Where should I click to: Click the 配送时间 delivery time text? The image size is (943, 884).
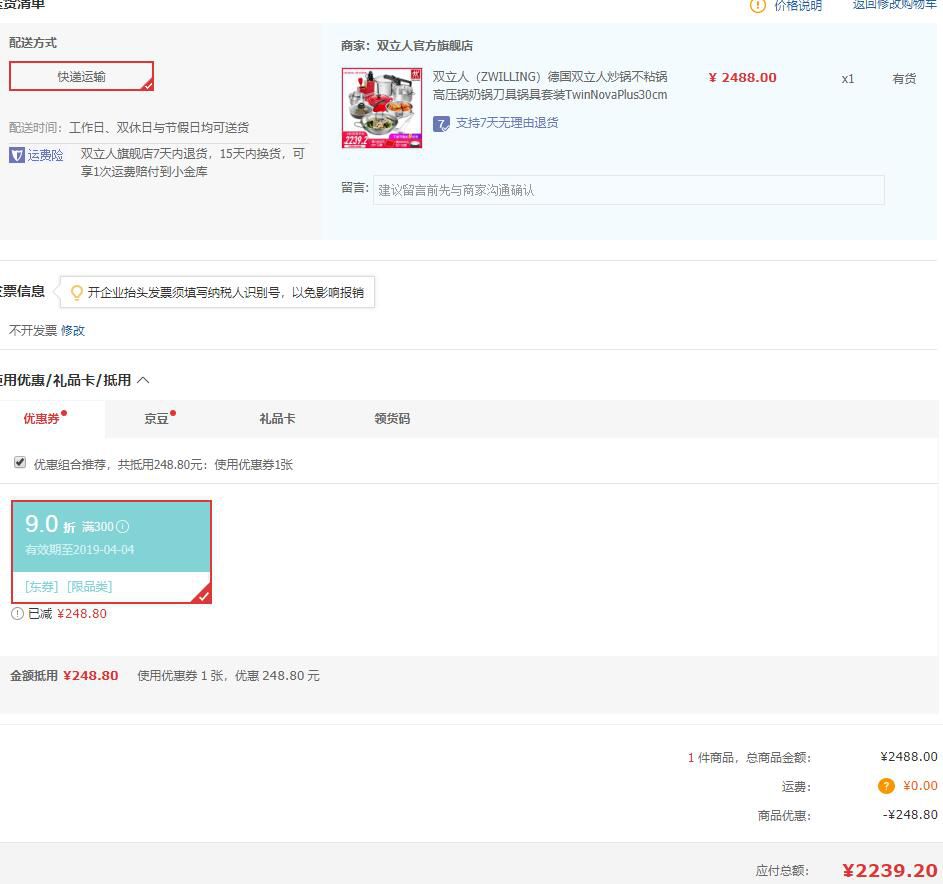[x=129, y=127]
